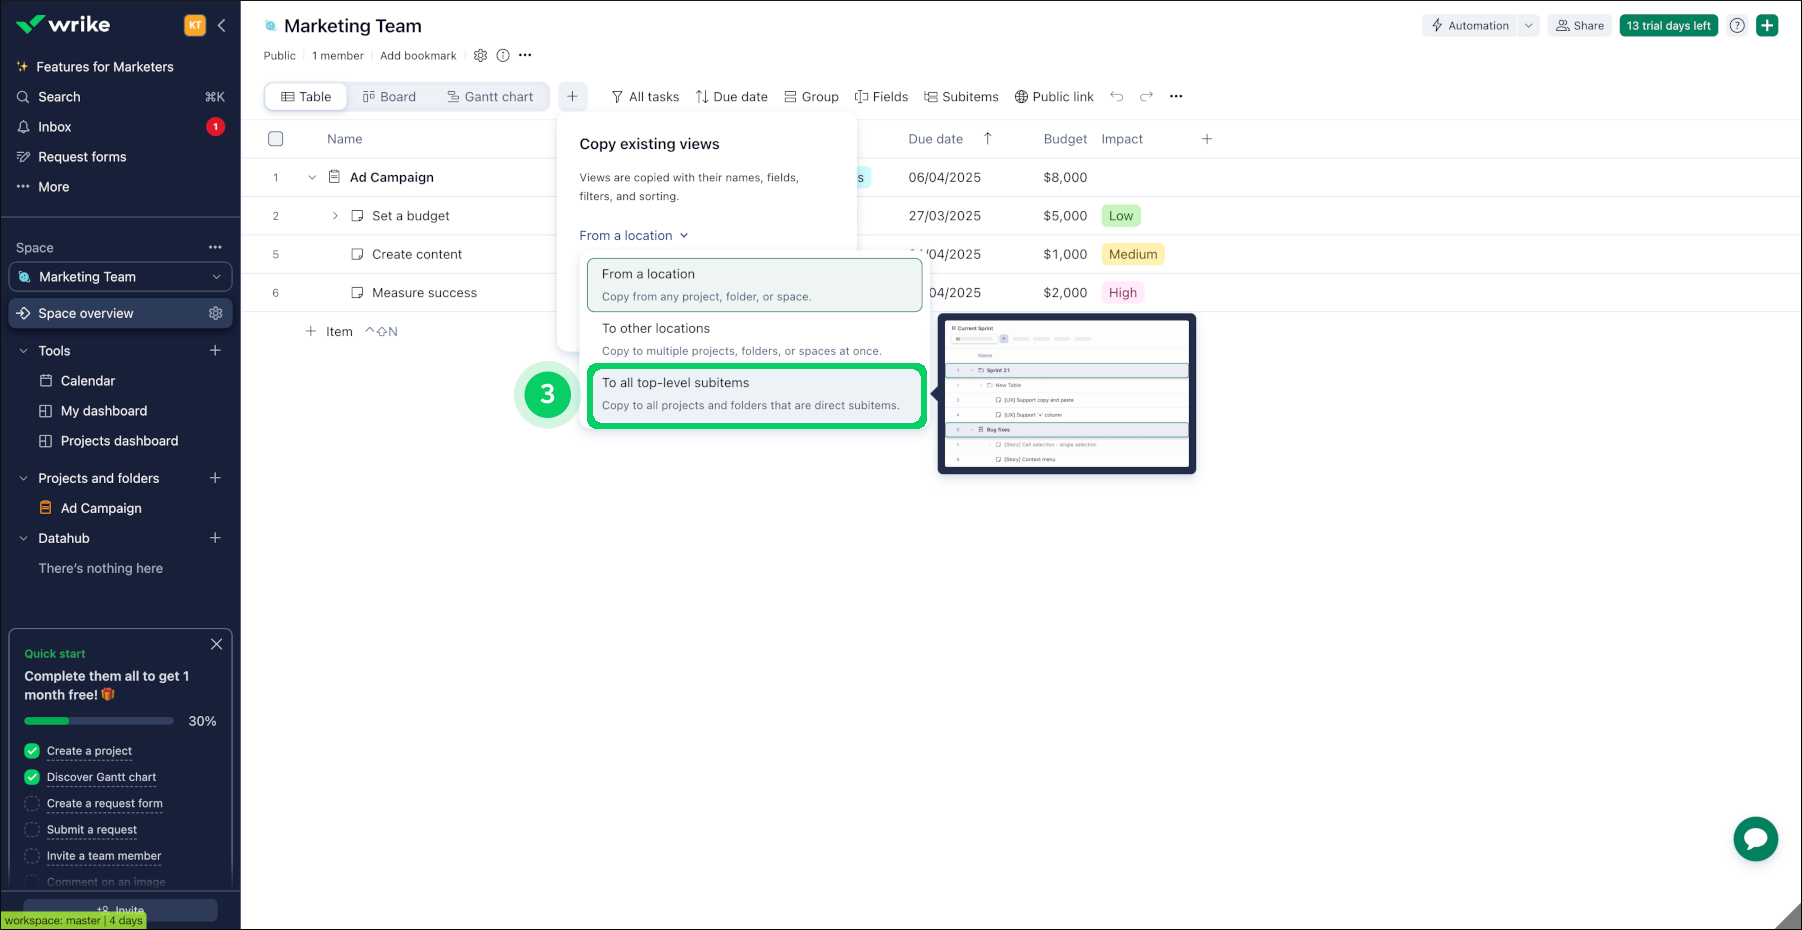Click the Quick start progress bar
The image size is (1802, 930).
[99, 721]
